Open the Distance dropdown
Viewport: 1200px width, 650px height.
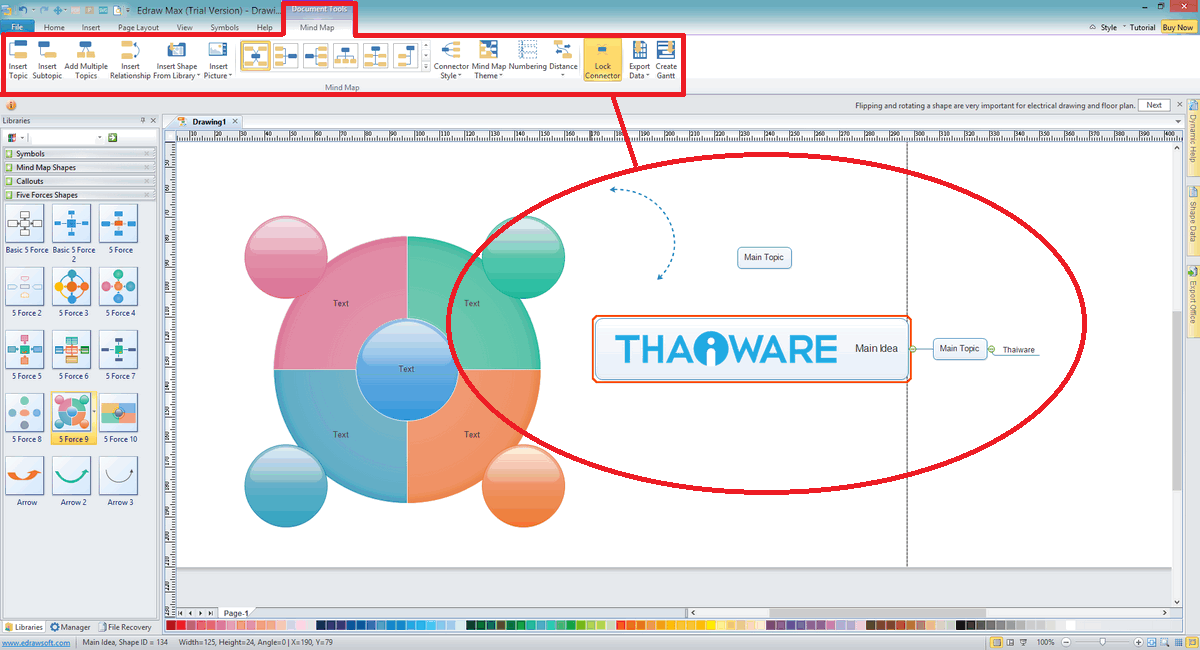(563, 58)
